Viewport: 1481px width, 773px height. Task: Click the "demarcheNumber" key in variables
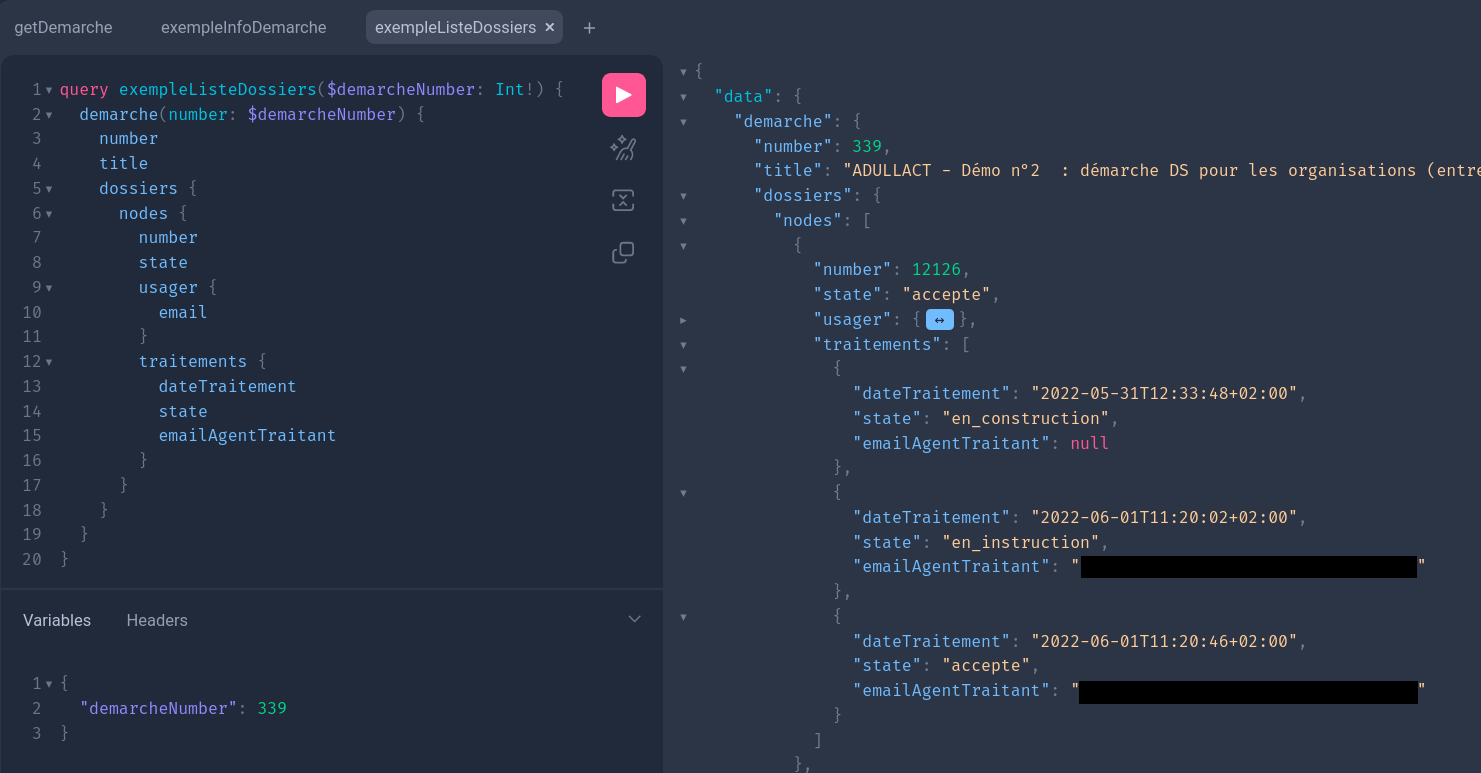pyautogui.click(x=158, y=708)
